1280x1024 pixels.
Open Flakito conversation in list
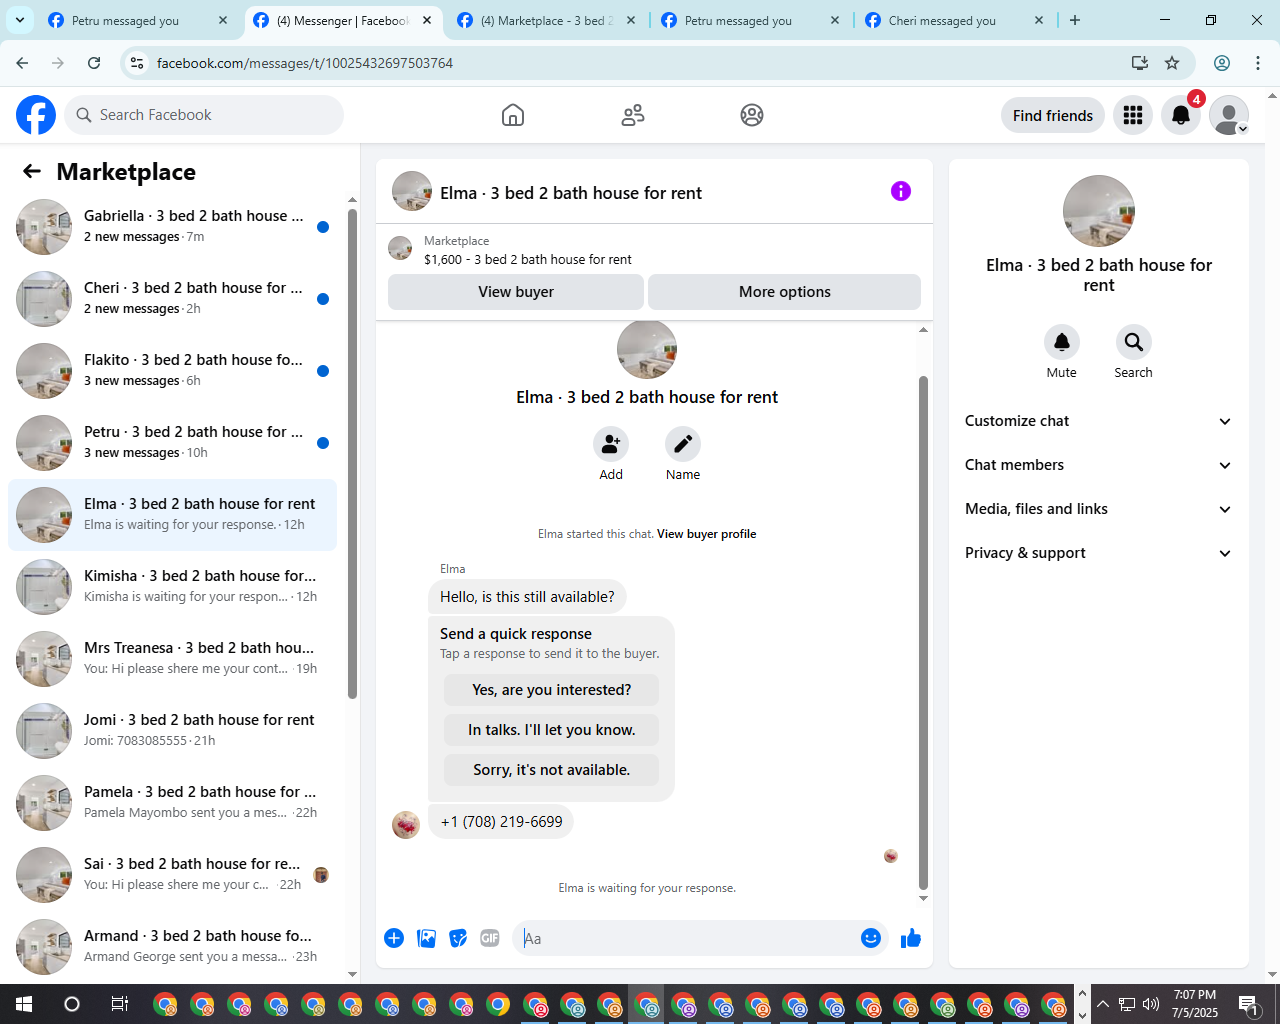172,371
